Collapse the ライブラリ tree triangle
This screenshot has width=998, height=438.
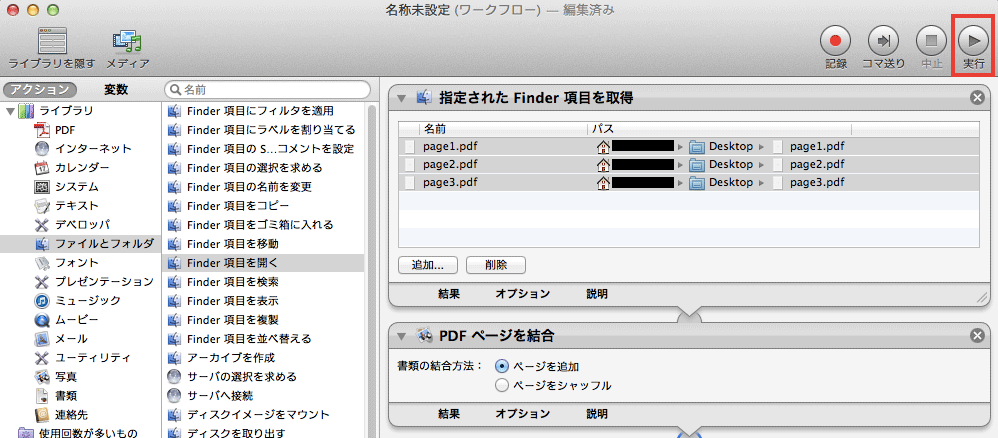pyautogui.click(x=10, y=111)
